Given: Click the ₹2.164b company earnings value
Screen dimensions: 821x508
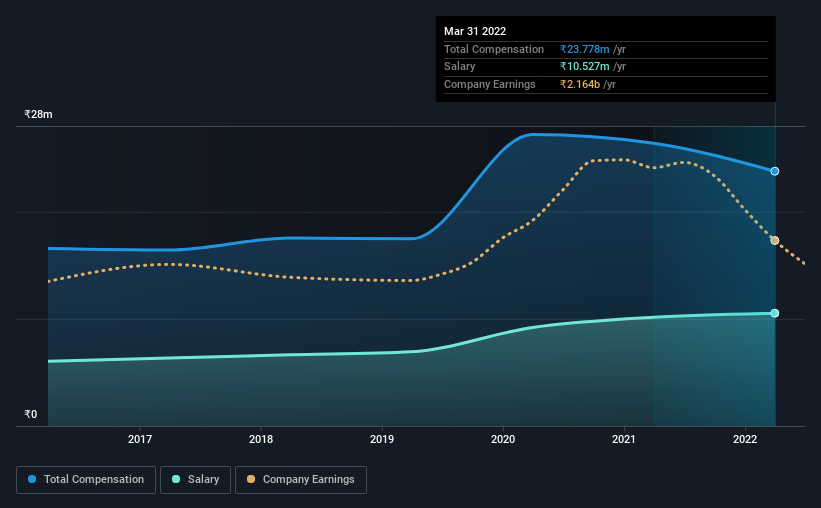Looking at the screenshot, I should [580, 84].
